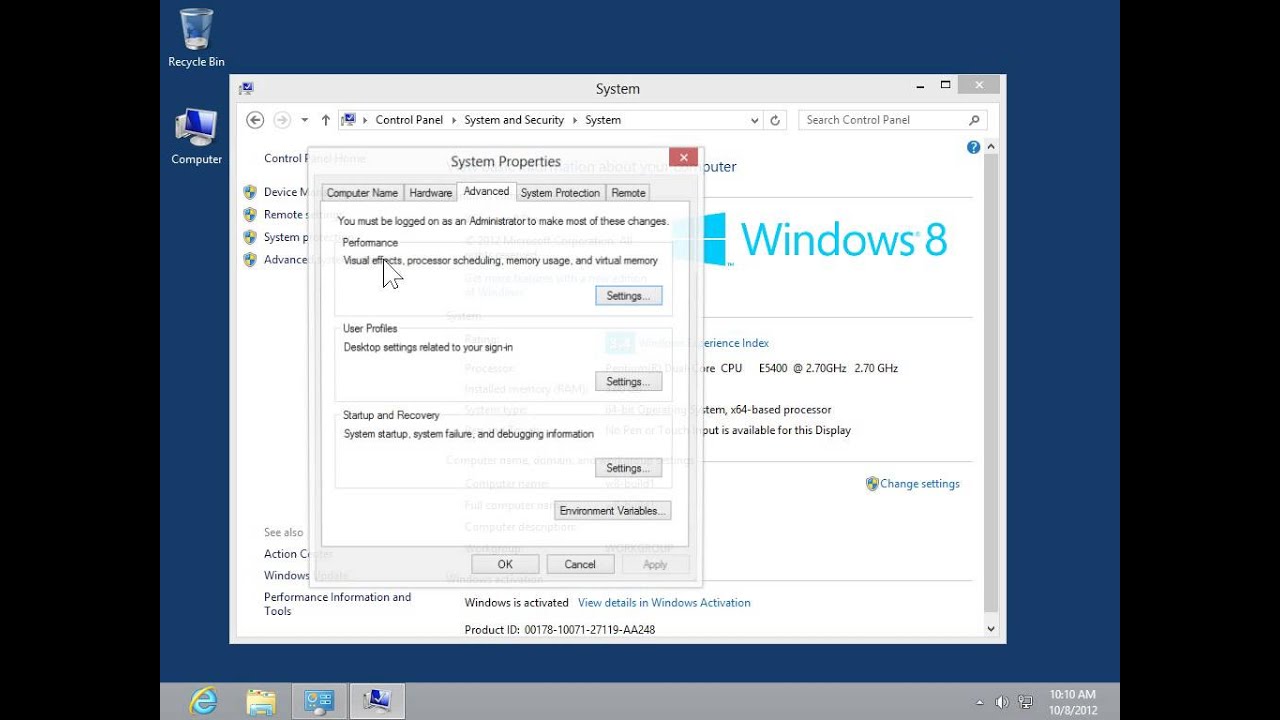This screenshot has height=720, width=1280.
Task: Expand the arrow after Control Panel breadcrumb
Action: [x=454, y=120]
